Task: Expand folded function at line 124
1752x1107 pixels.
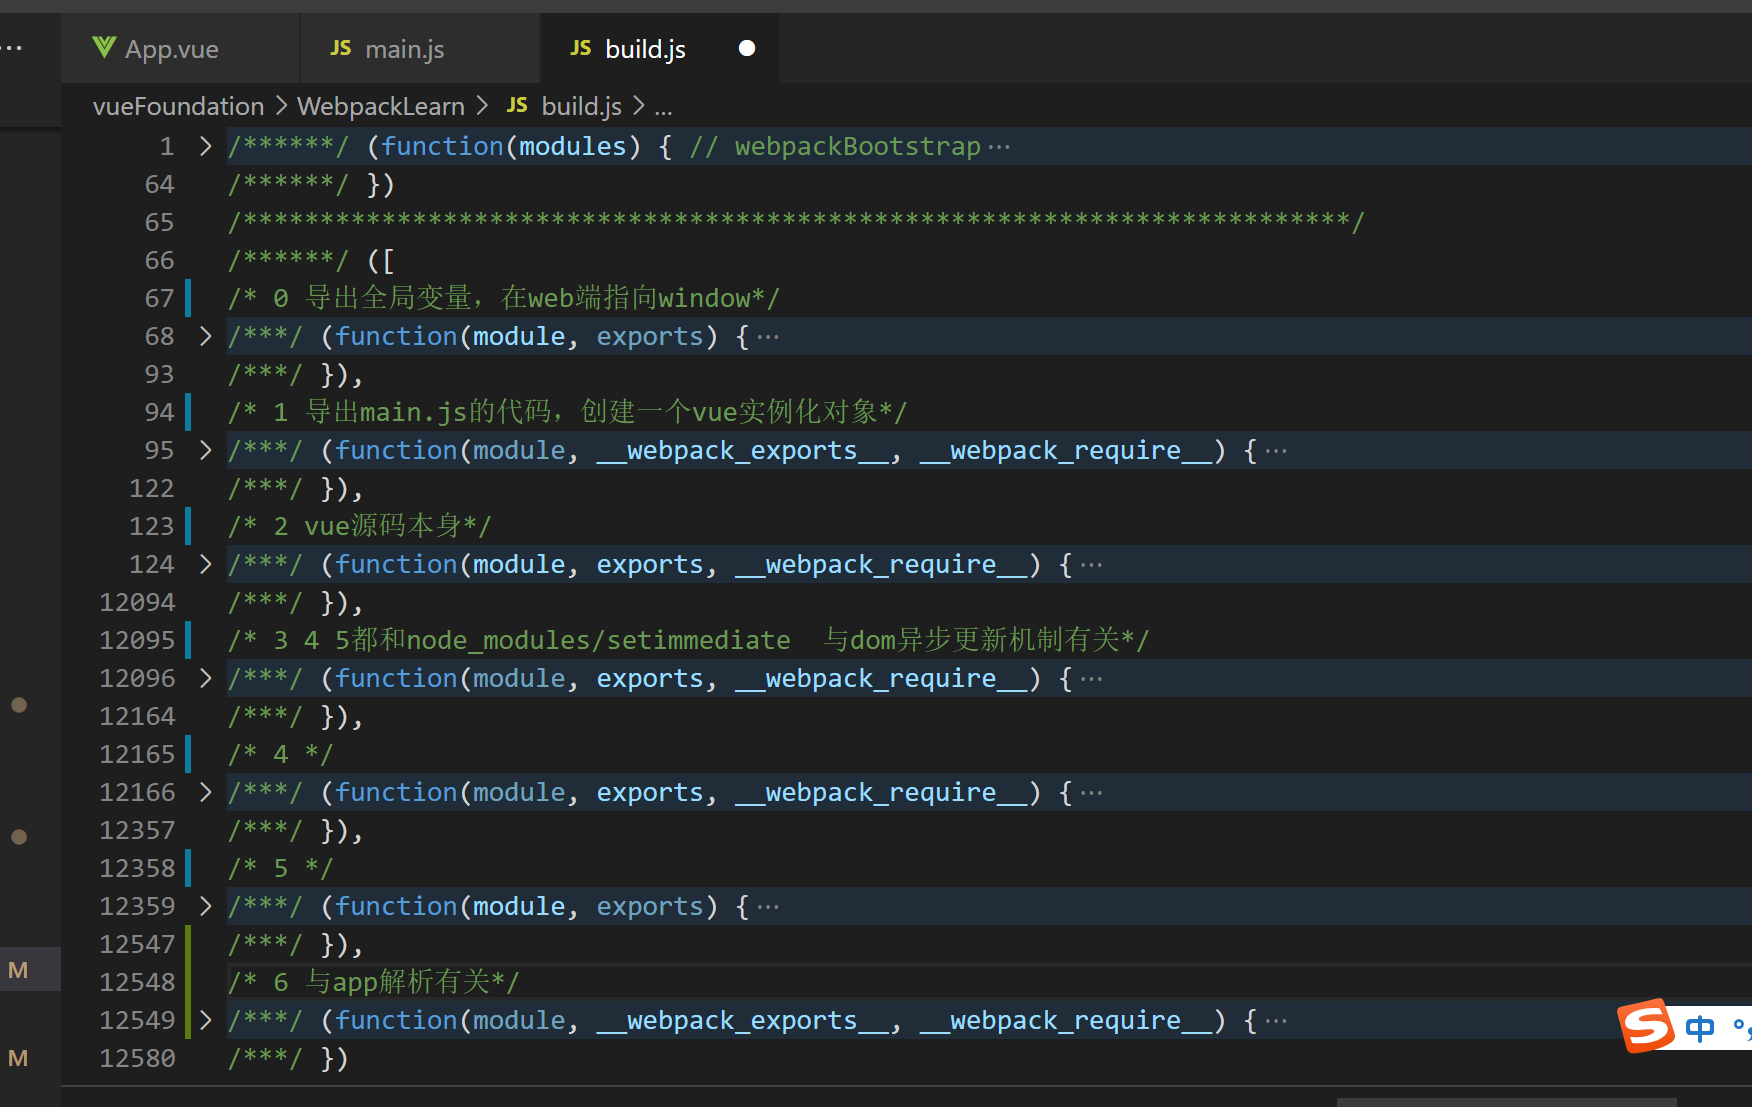Action: click(205, 564)
